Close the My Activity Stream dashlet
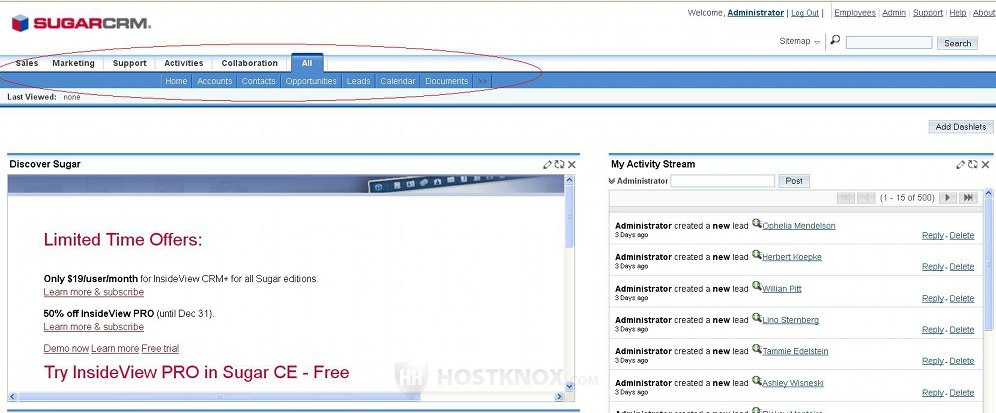Screen dimensions: 996x413 pyautogui.click(x=985, y=165)
